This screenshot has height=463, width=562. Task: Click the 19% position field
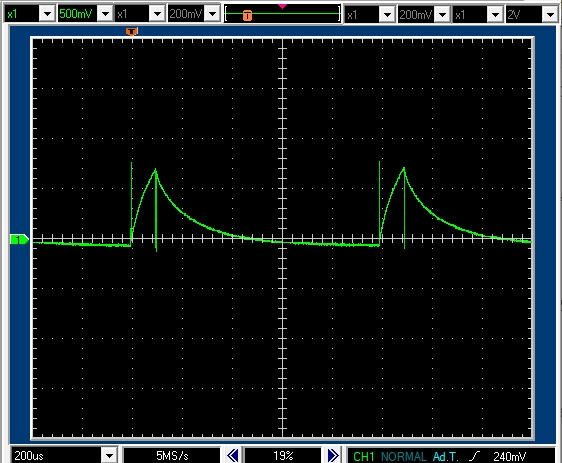pyautogui.click(x=283, y=455)
